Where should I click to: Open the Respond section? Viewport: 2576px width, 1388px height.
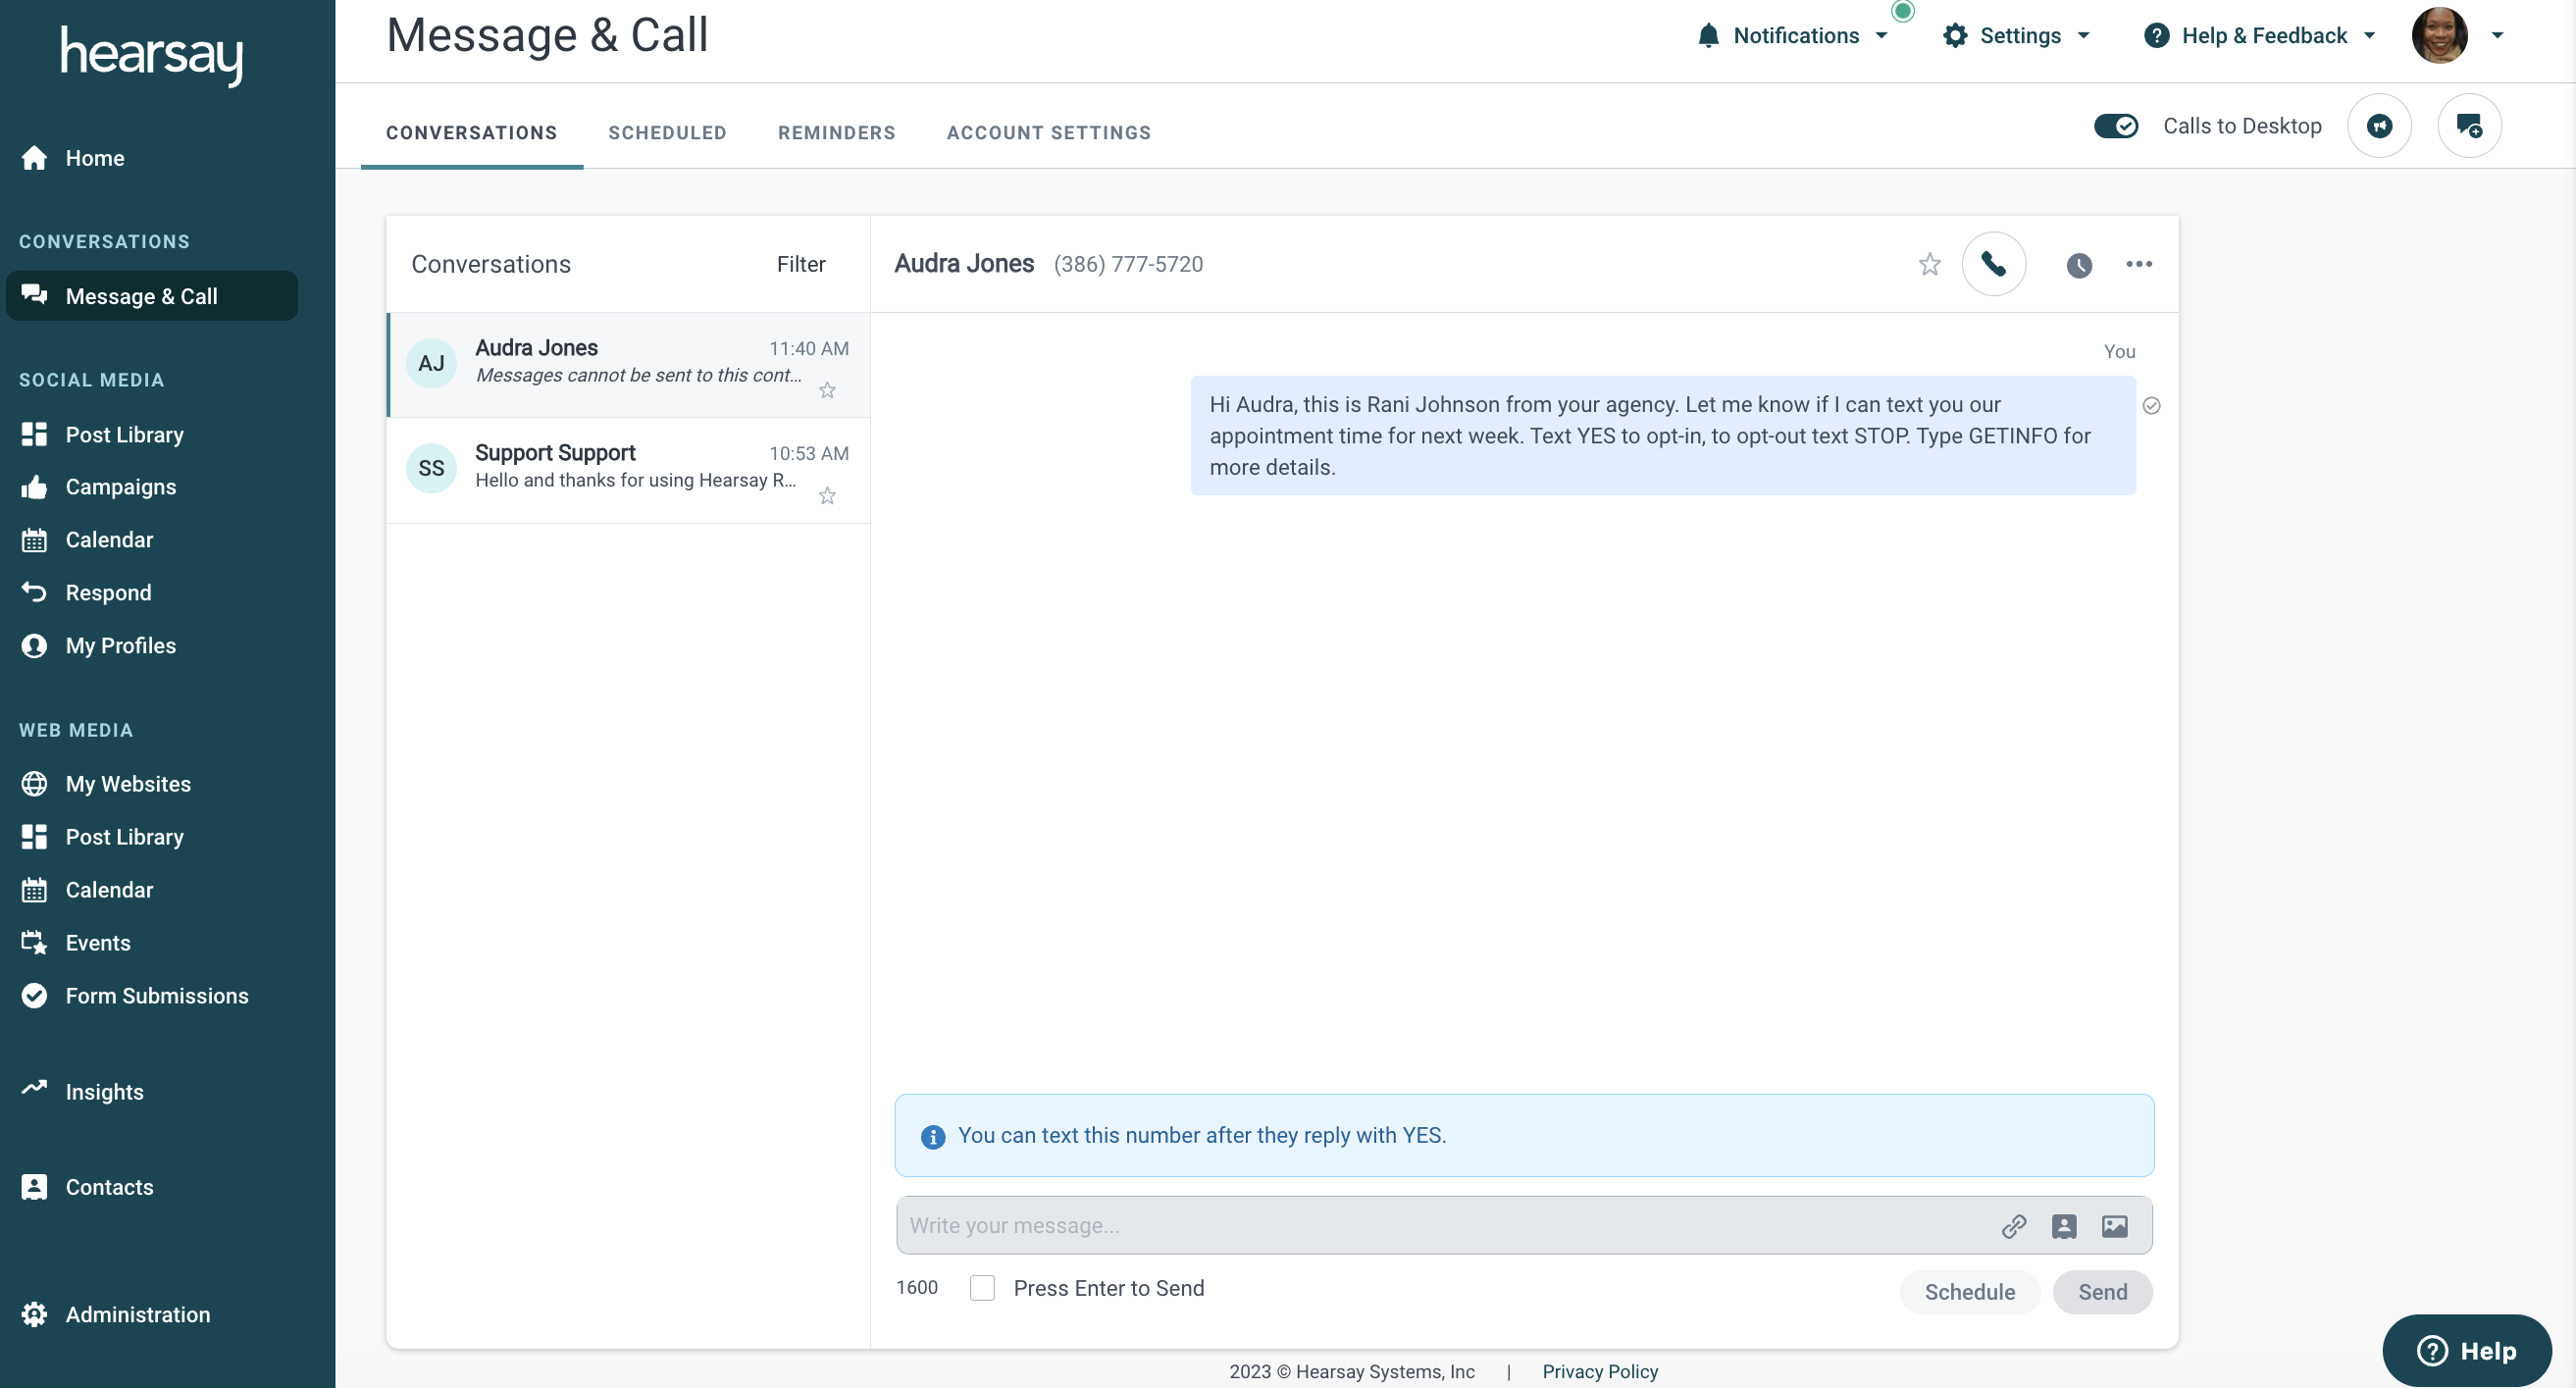pyautogui.click(x=86, y=593)
